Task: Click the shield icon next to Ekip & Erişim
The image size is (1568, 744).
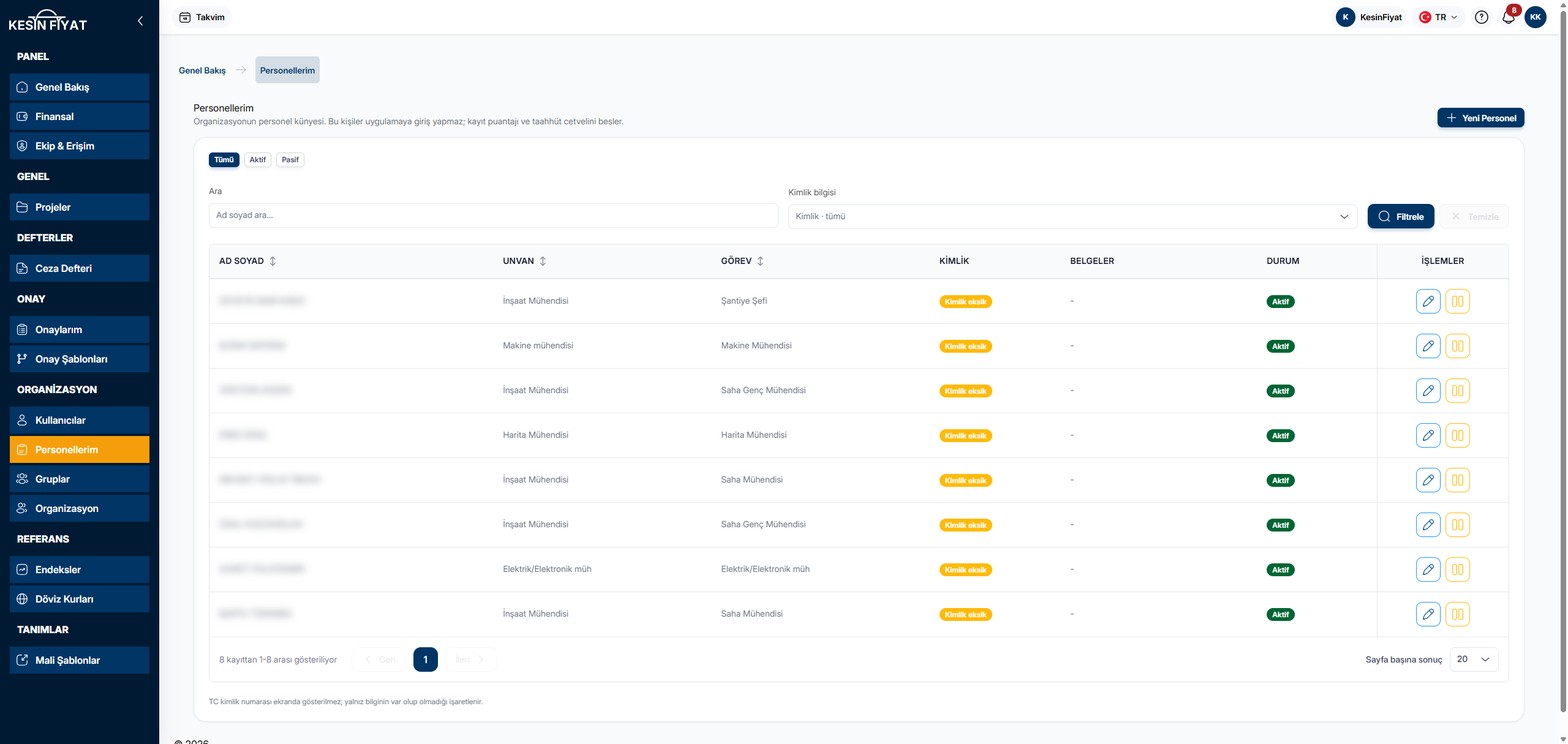Action: 23,146
